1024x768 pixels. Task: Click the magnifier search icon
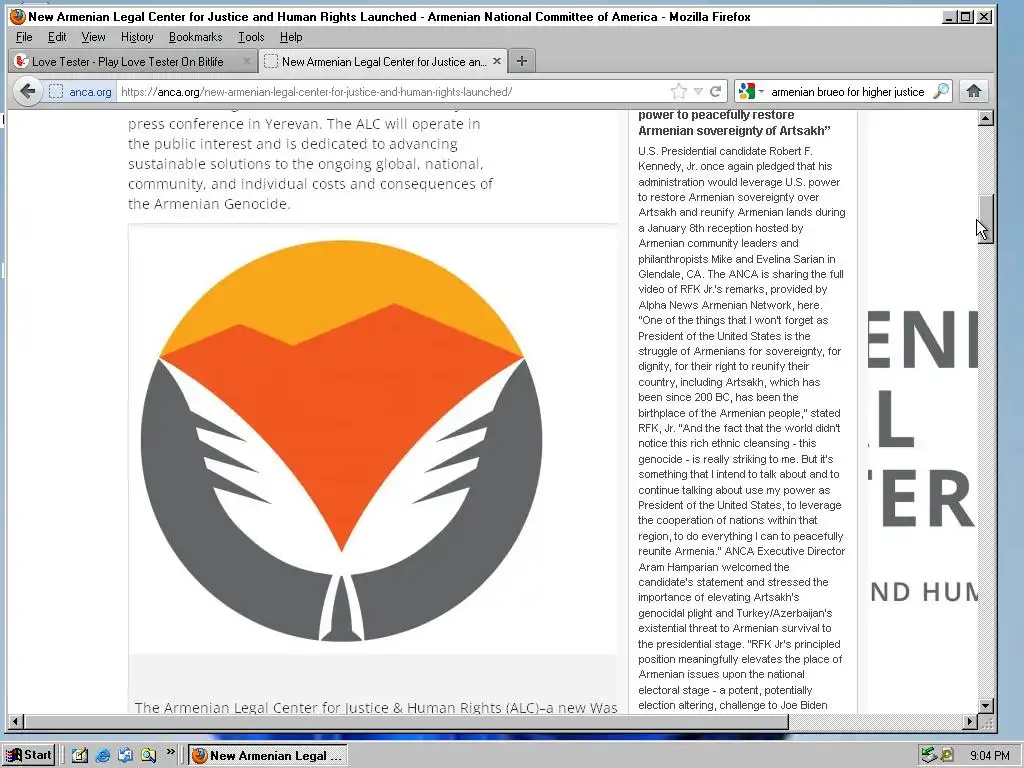(x=941, y=91)
